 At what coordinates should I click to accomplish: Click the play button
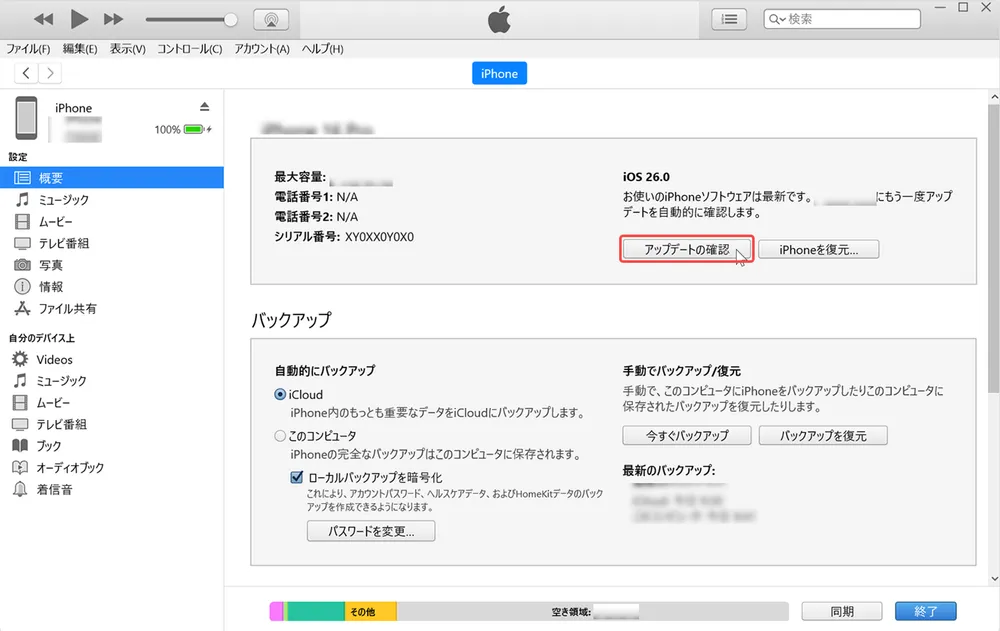pos(79,19)
